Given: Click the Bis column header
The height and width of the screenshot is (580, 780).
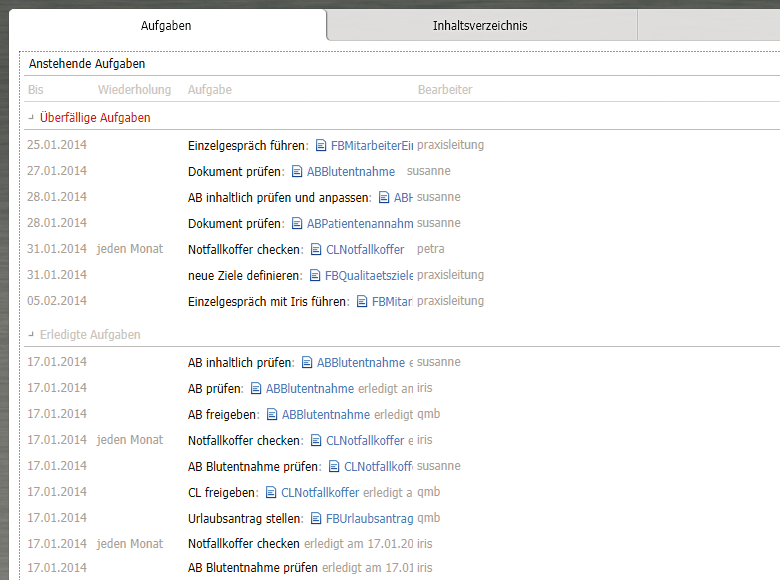Looking at the screenshot, I should click(36, 90).
